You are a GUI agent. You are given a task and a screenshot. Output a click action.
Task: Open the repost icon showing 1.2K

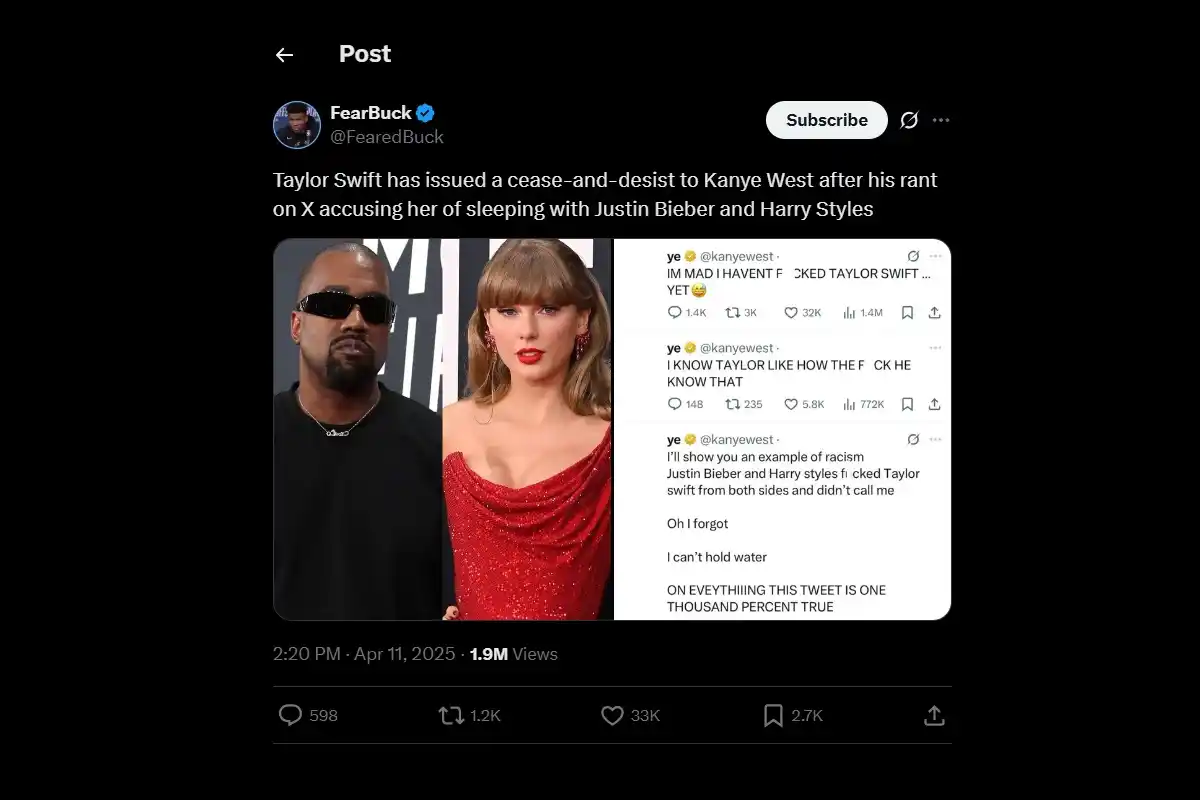pyautogui.click(x=450, y=715)
